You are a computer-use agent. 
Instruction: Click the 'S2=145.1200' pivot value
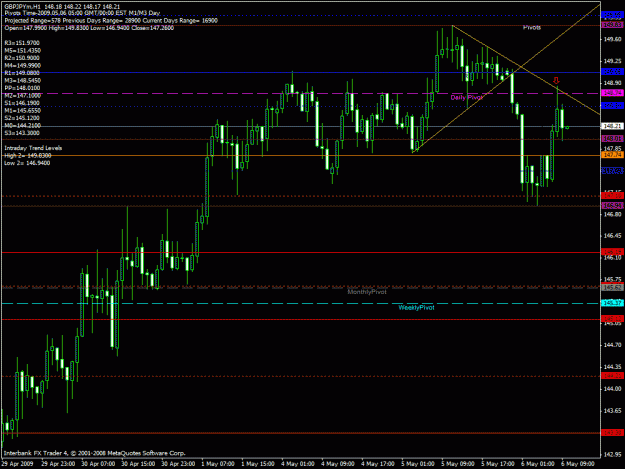(x=22, y=118)
